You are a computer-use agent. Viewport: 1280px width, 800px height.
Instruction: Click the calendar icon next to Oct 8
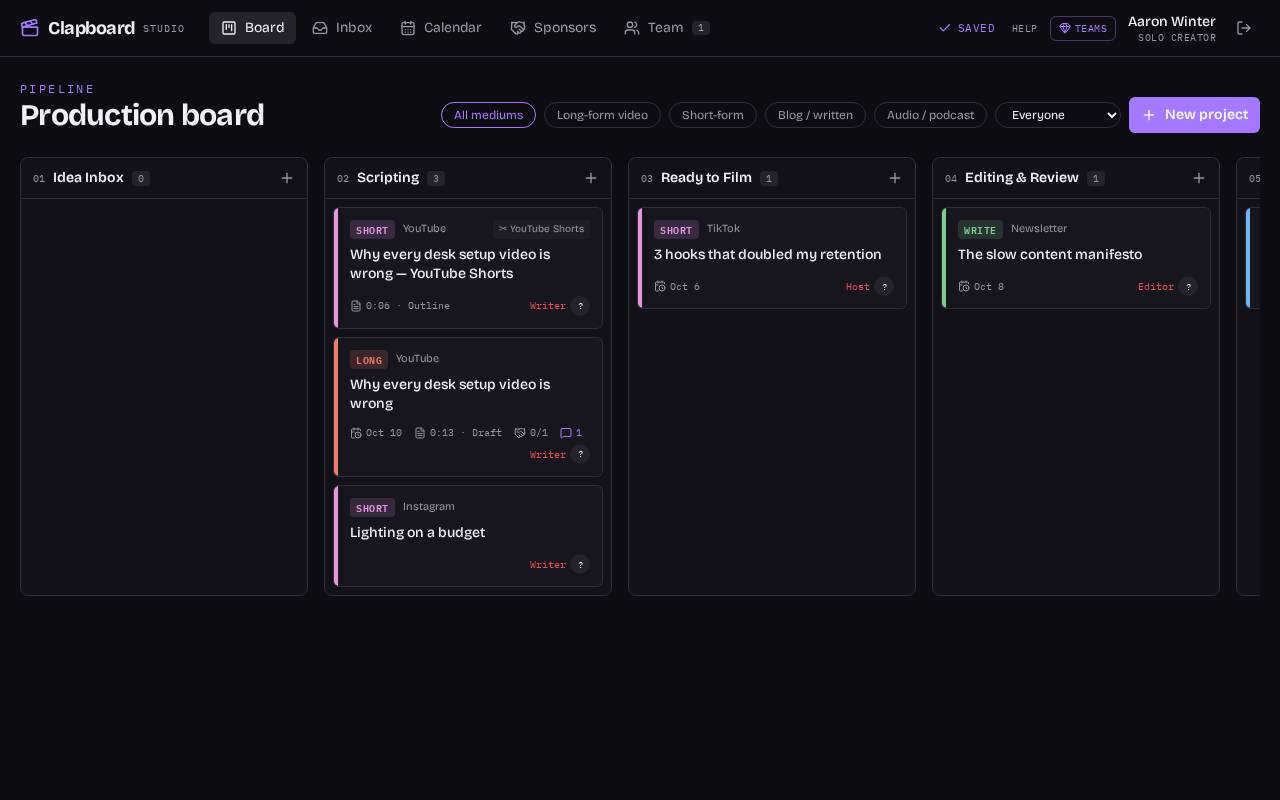[x=964, y=287]
